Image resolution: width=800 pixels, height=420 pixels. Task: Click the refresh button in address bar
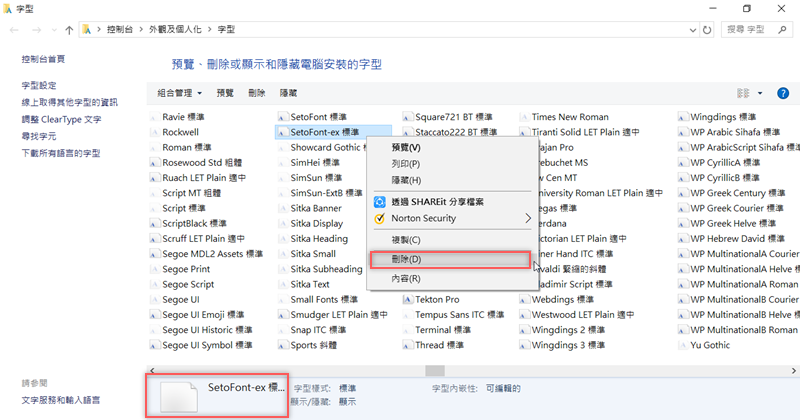tap(707, 30)
